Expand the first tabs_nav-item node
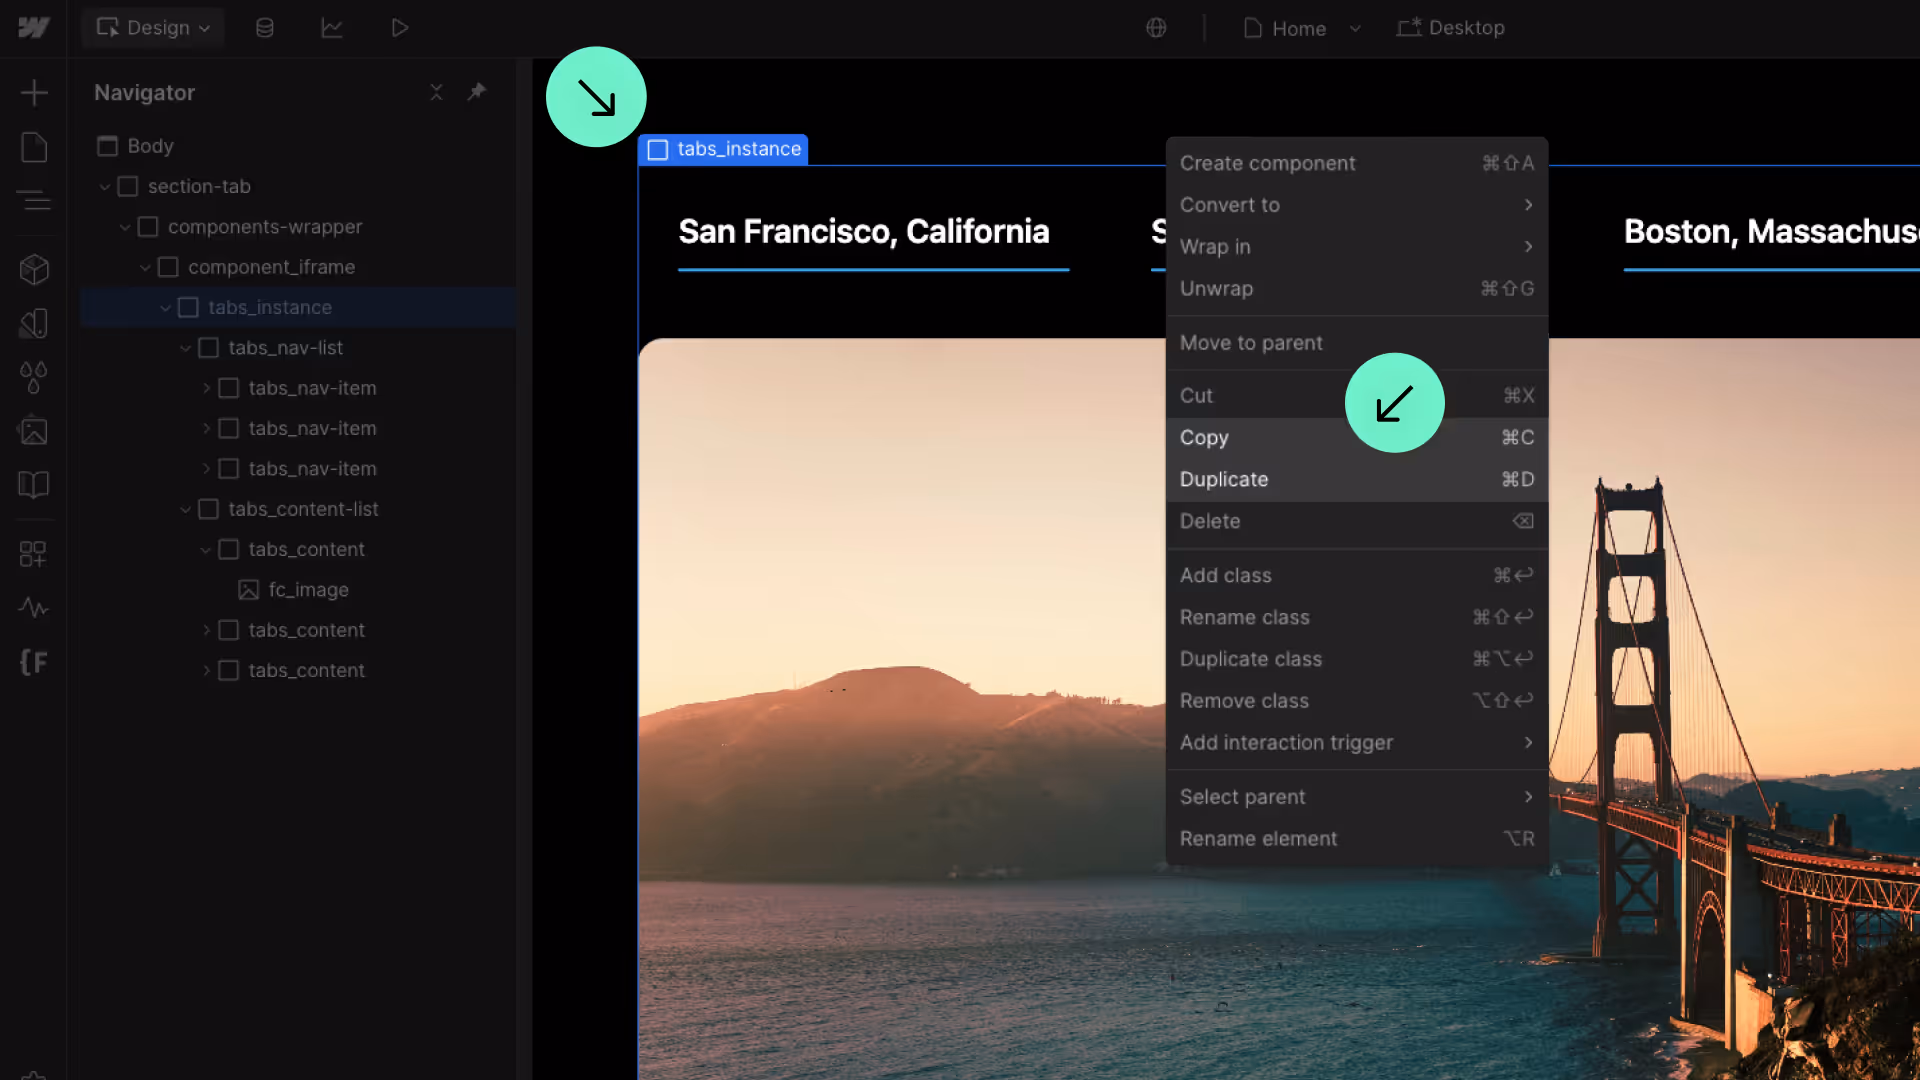Viewport: 1920px width, 1080px height. click(x=206, y=388)
